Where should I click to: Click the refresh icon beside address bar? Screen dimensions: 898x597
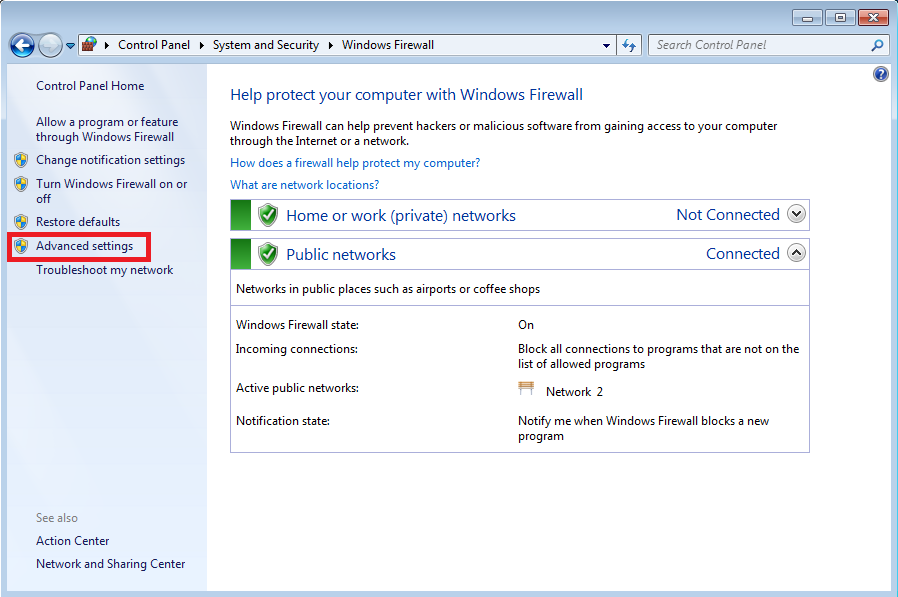pos(629,45)
